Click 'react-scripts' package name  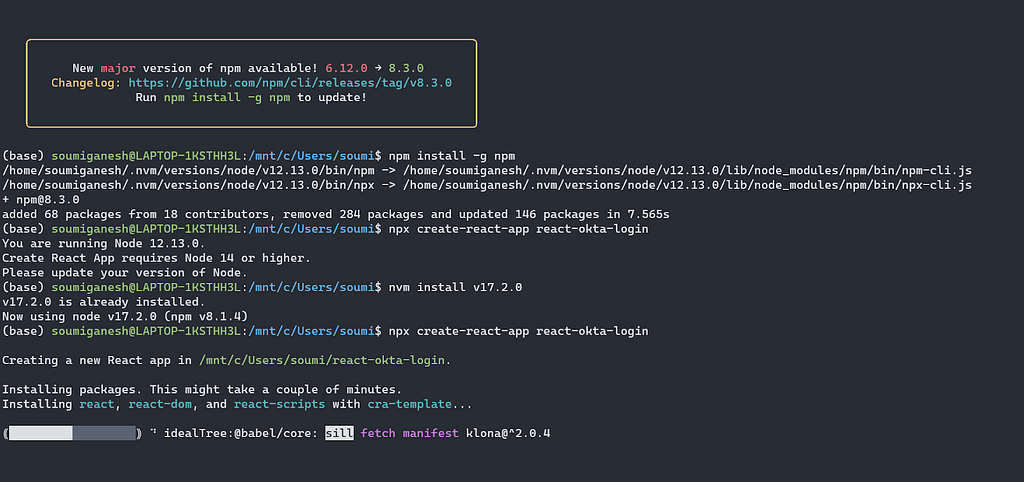coord(280,404)
